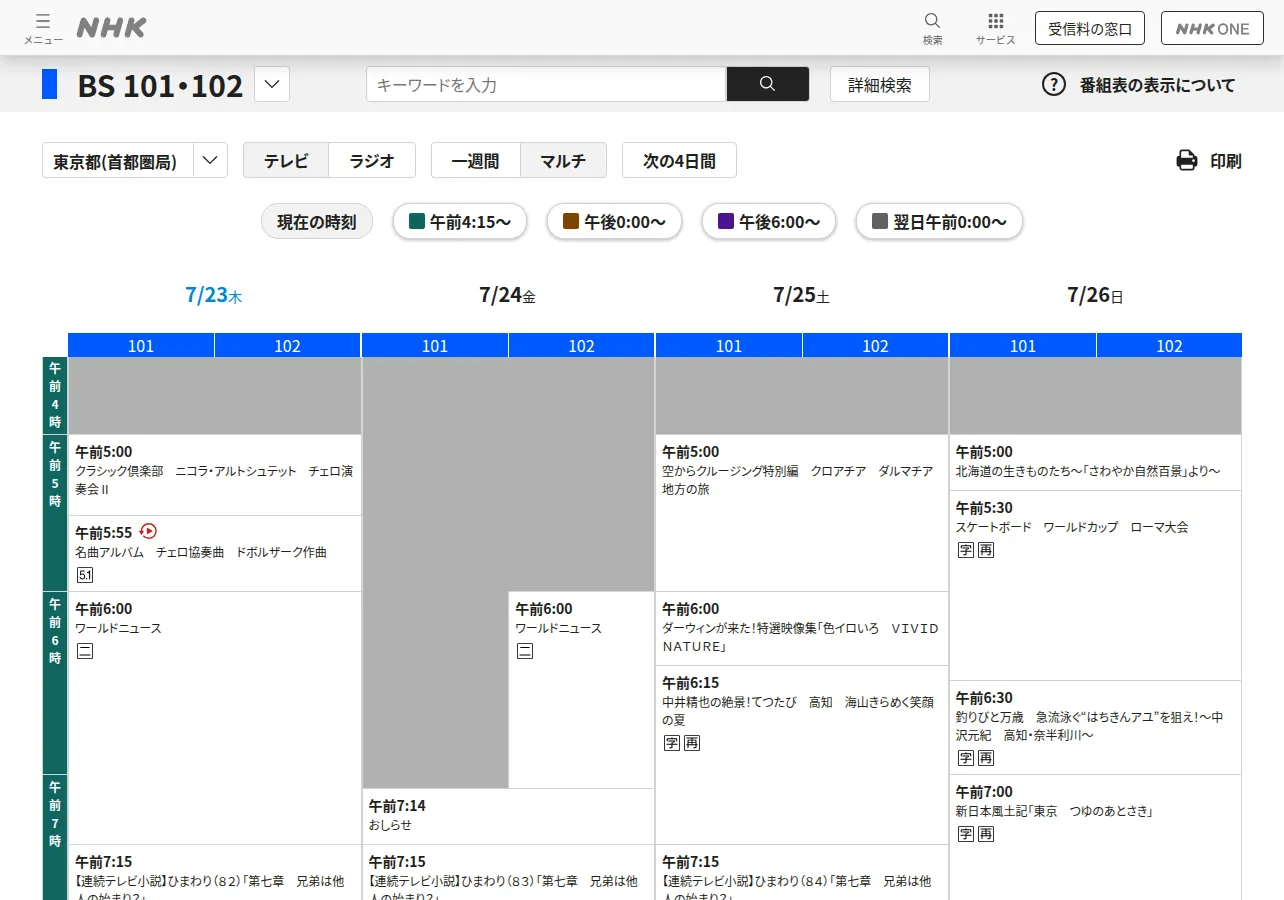Open ひまわり(83) program on 7/24
This screenshot has width=1284, height=900.
click(508, 872)
